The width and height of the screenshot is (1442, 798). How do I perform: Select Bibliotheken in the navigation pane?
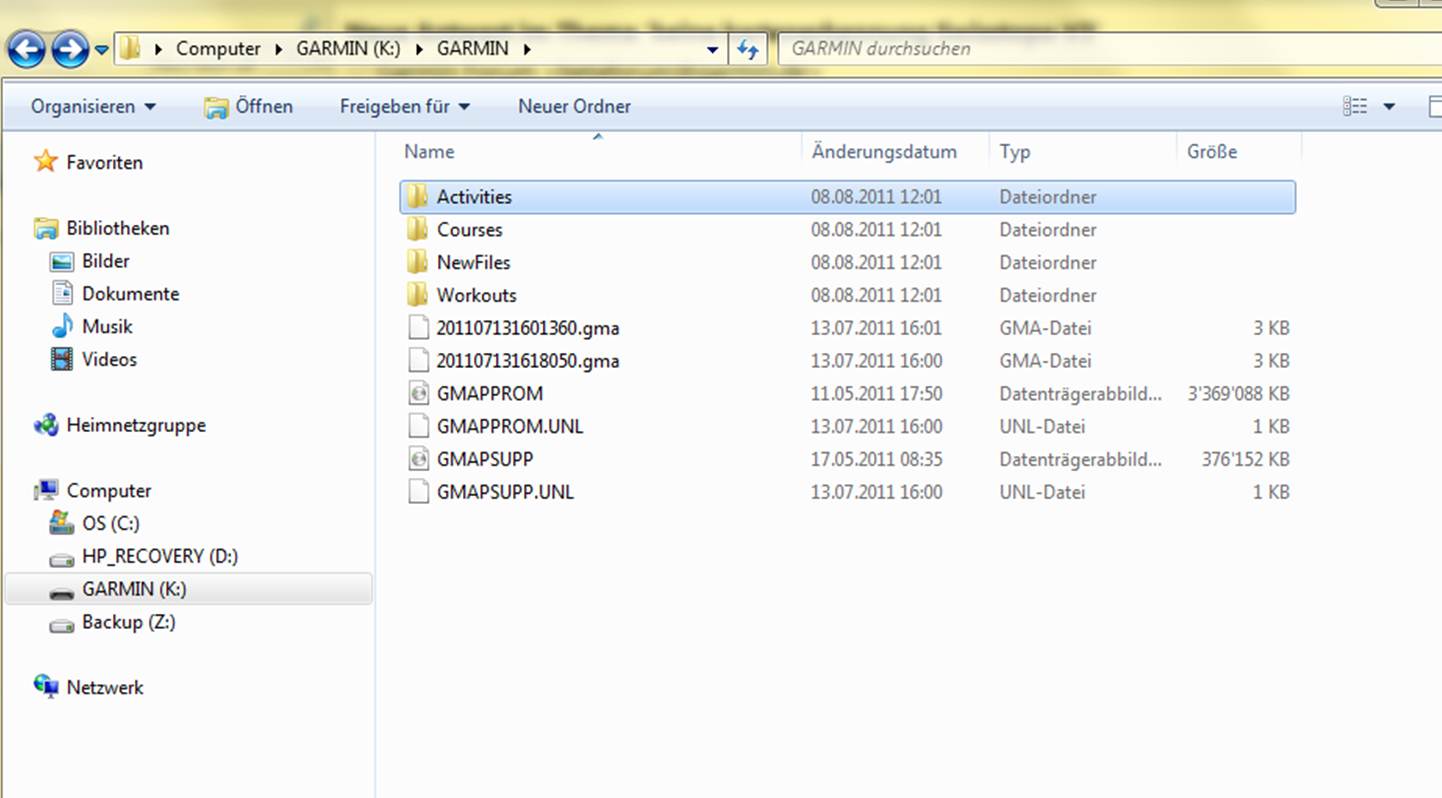117,228
